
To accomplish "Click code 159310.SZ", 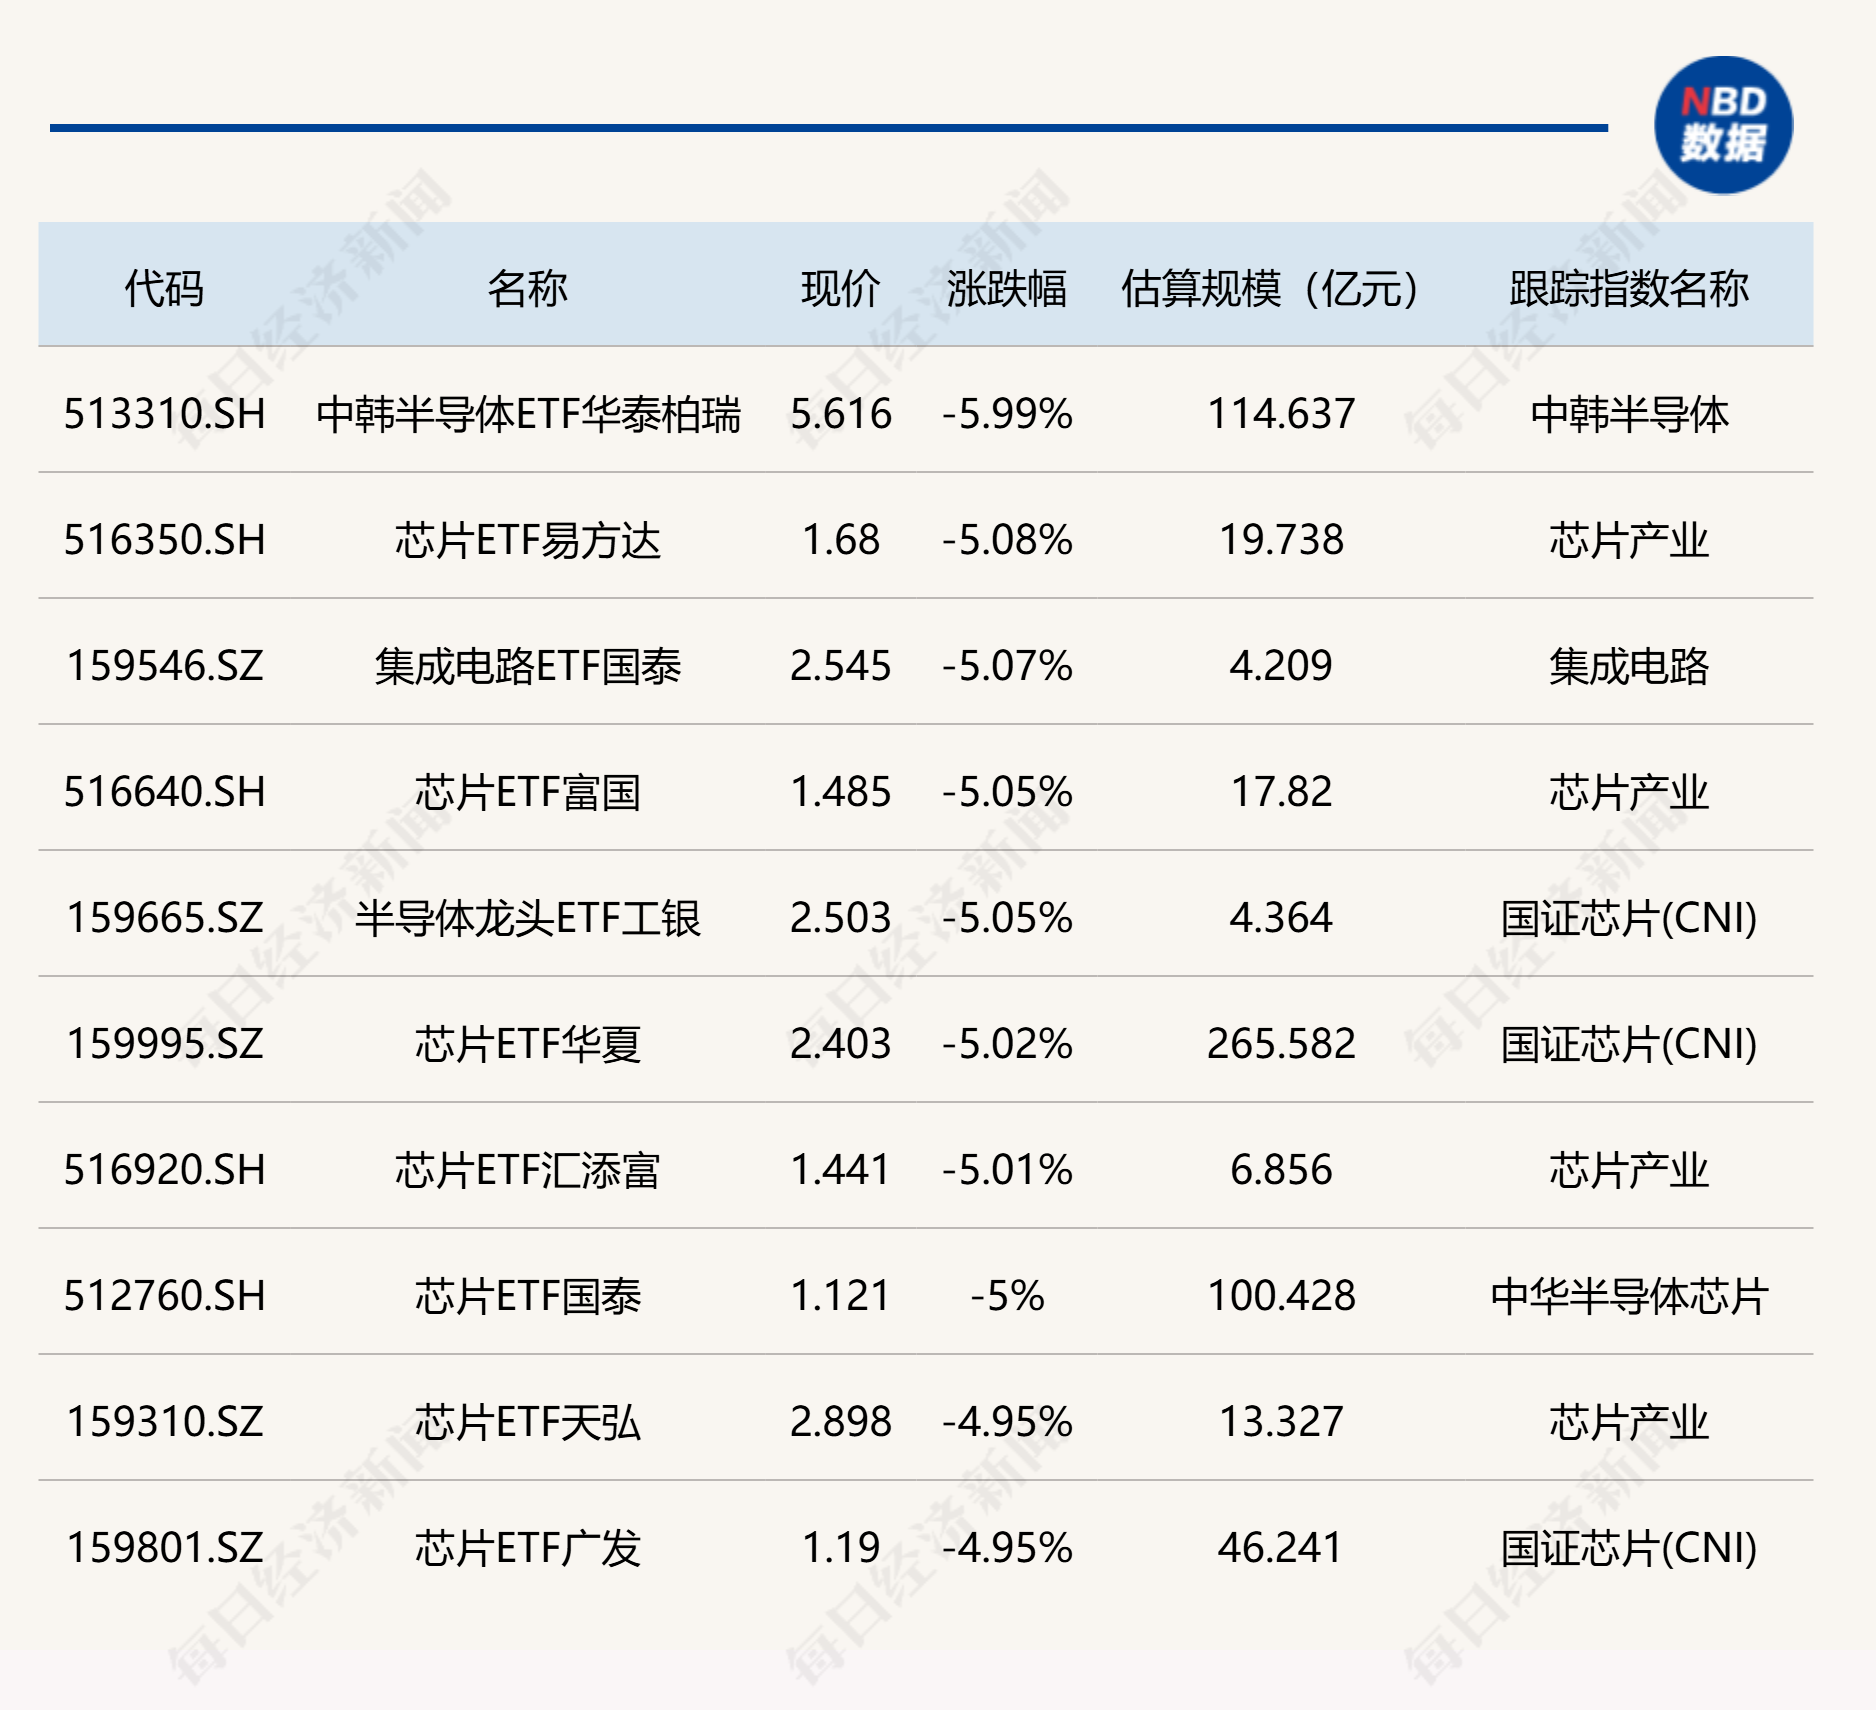I will coord(165,1422).
